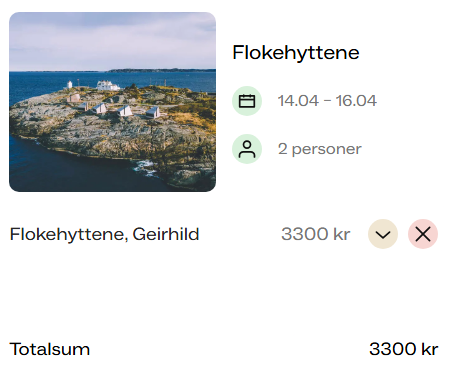Viewport: 454px width, 372px height.
Task: Select the 14.04 – 16.04 date range
Action: pyautogui.click(x=327, y=101)
